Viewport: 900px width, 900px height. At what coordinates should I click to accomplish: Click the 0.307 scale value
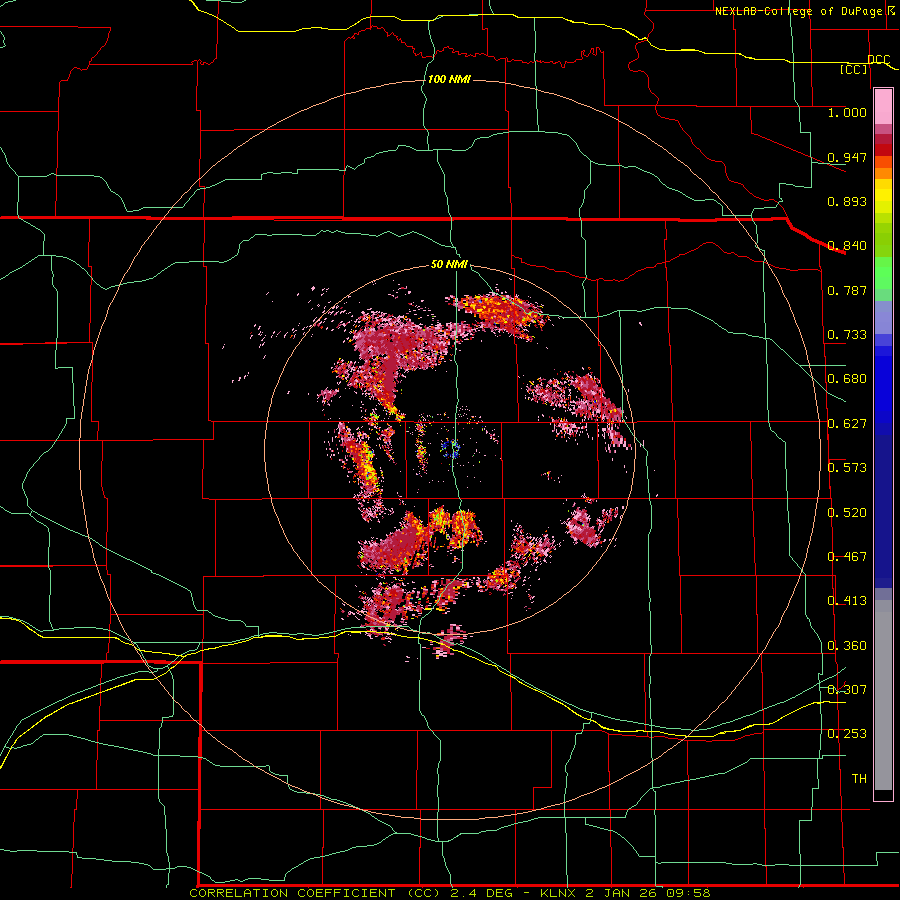847,690
